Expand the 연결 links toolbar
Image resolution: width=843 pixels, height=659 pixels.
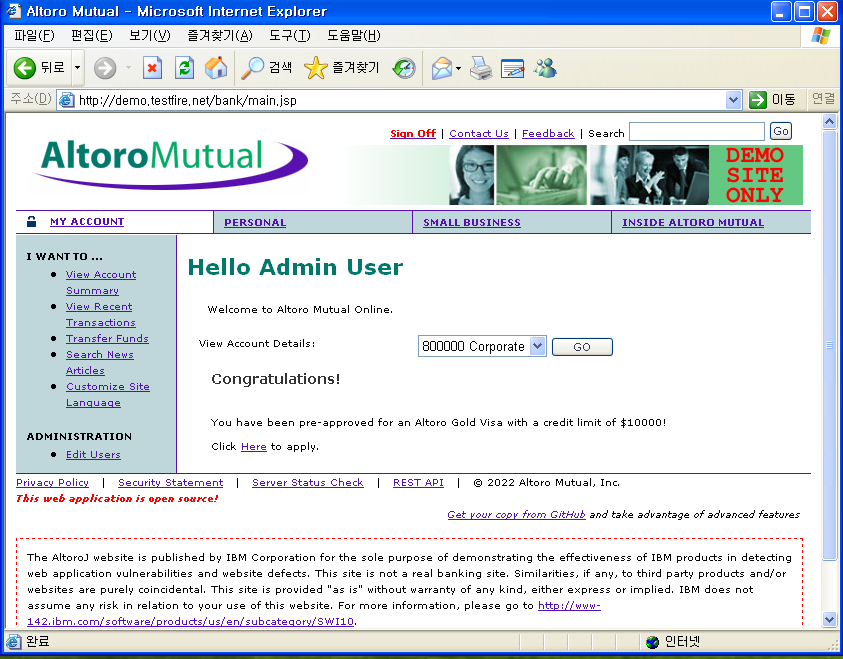(823, 99)
